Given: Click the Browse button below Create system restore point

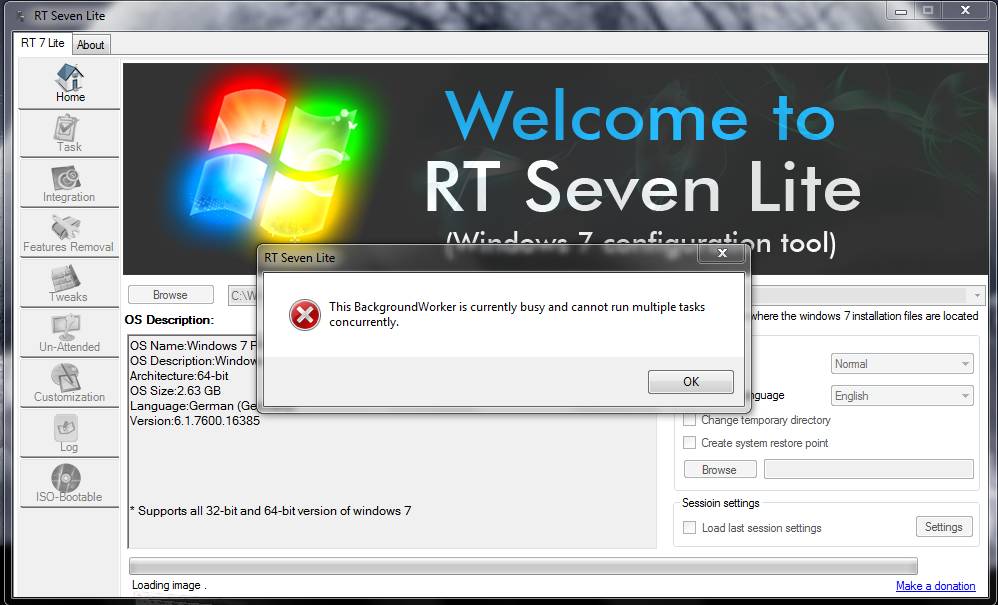Looking at the screenshot, I should pyautogui.click(x=720, y=469).
